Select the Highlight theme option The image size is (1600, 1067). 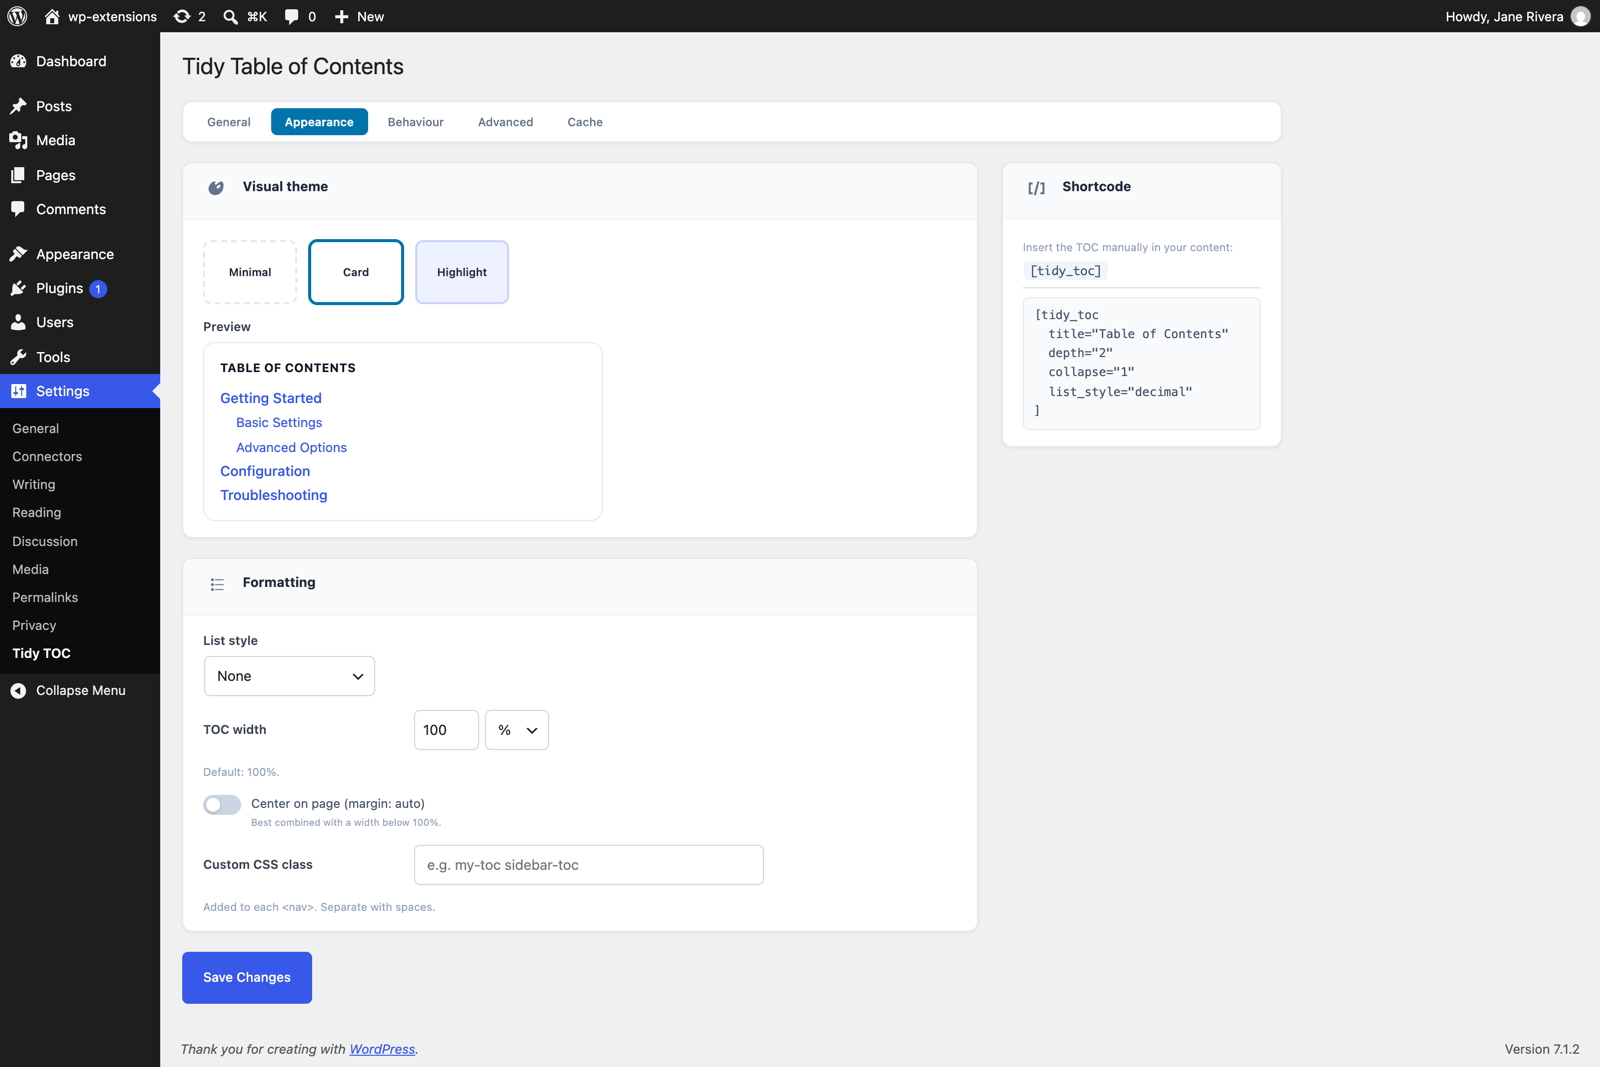[x=462, y=272]
